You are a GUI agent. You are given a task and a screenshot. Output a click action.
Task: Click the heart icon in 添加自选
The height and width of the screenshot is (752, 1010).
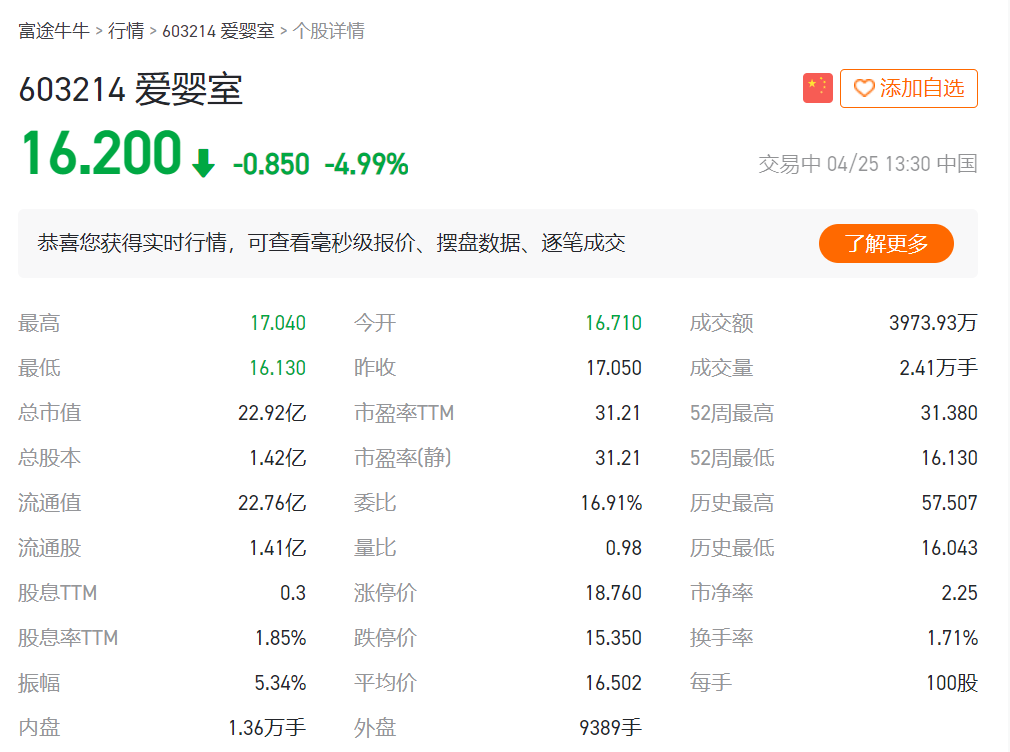coord(863,89)
